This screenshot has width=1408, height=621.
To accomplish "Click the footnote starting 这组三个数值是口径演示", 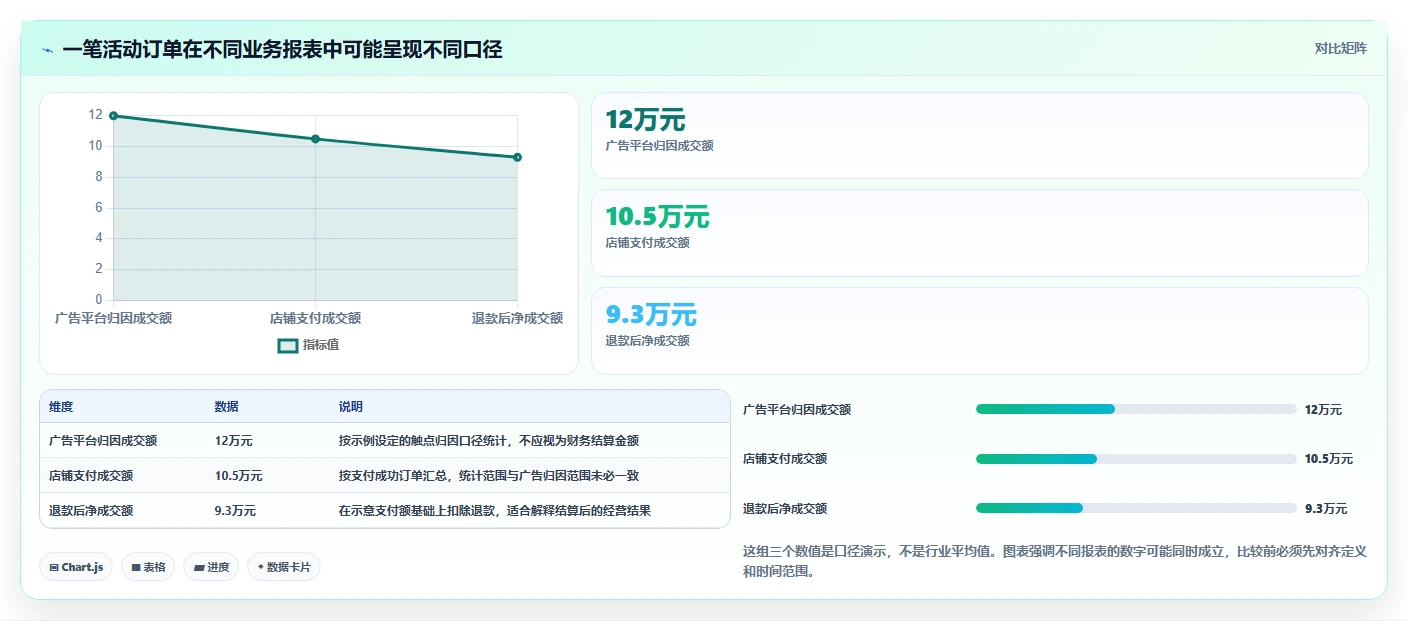I will [x=1055, y=562].
